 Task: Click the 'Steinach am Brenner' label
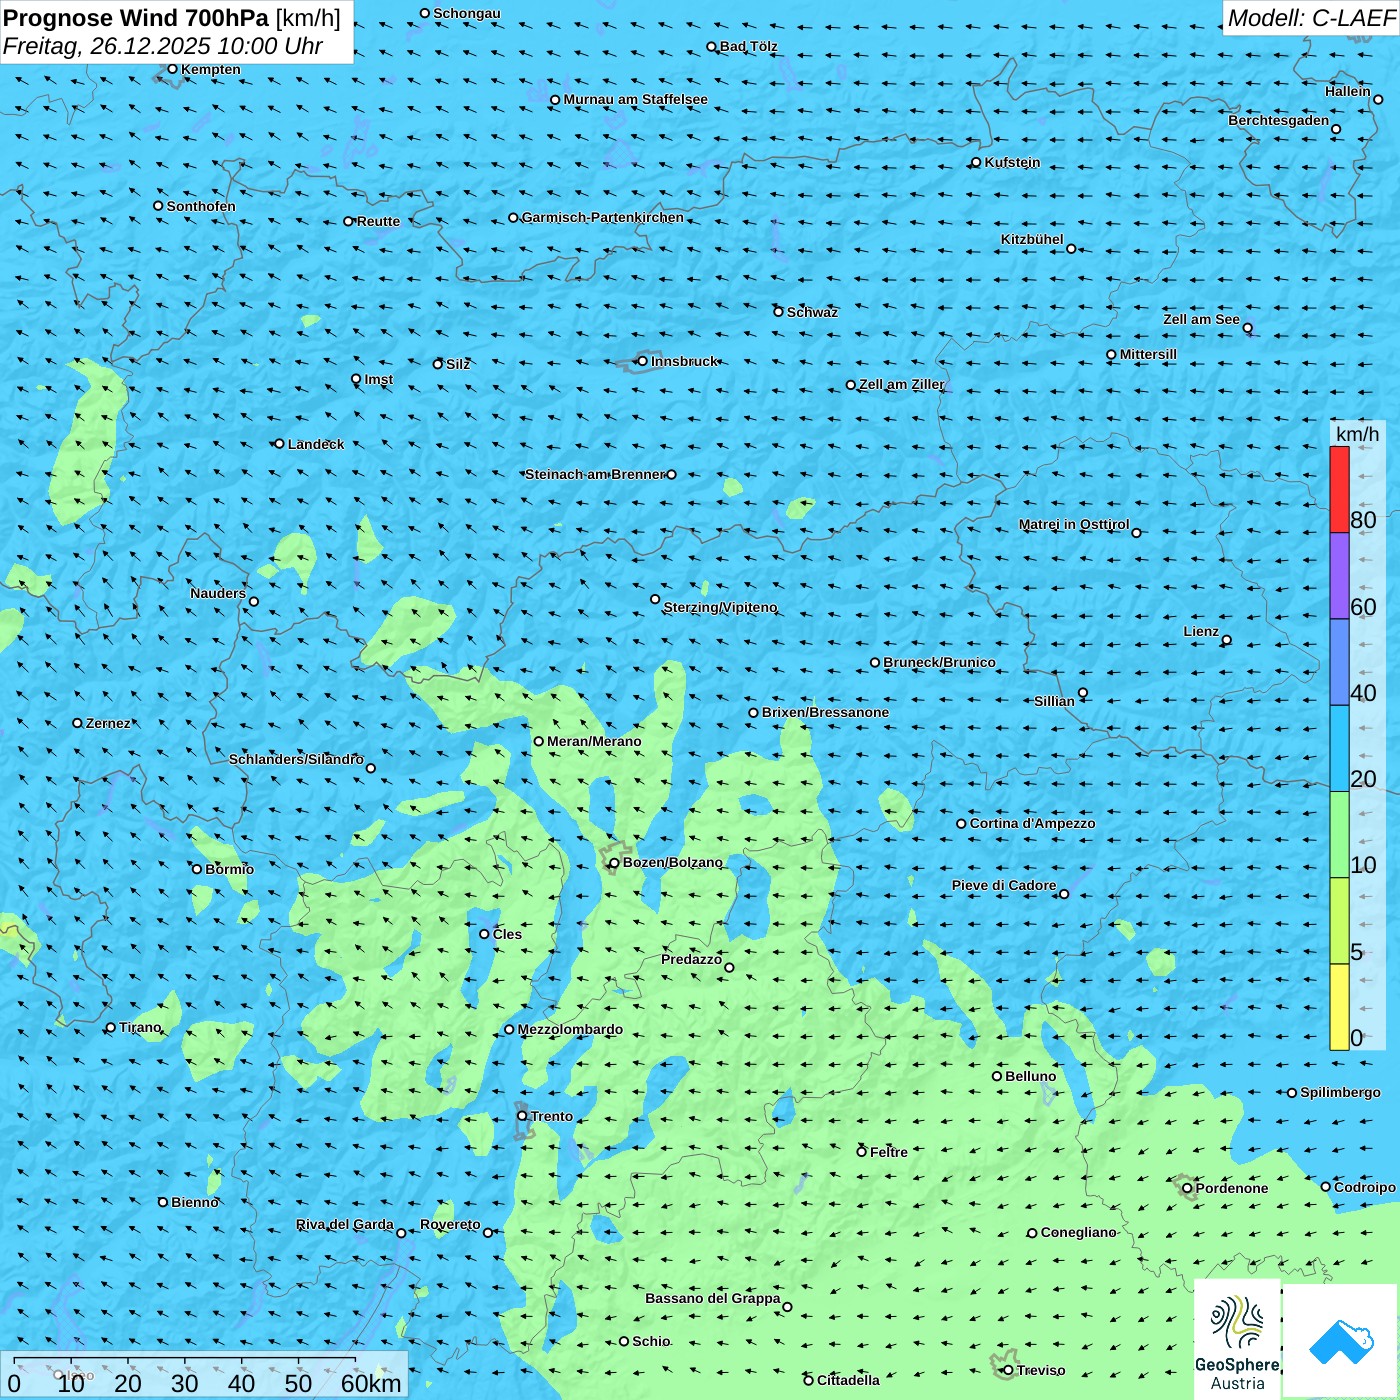[595, 474]
